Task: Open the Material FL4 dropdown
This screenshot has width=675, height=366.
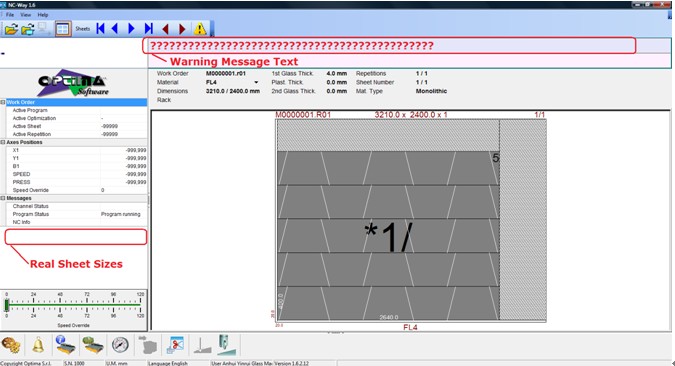Action: pyautogui.click(x=256, y=82)
